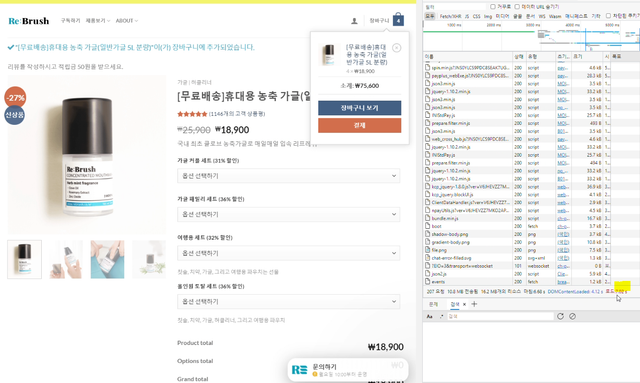Click the orange 결제 button
This screenshot has height=383, width=640.
pos(360,125)
